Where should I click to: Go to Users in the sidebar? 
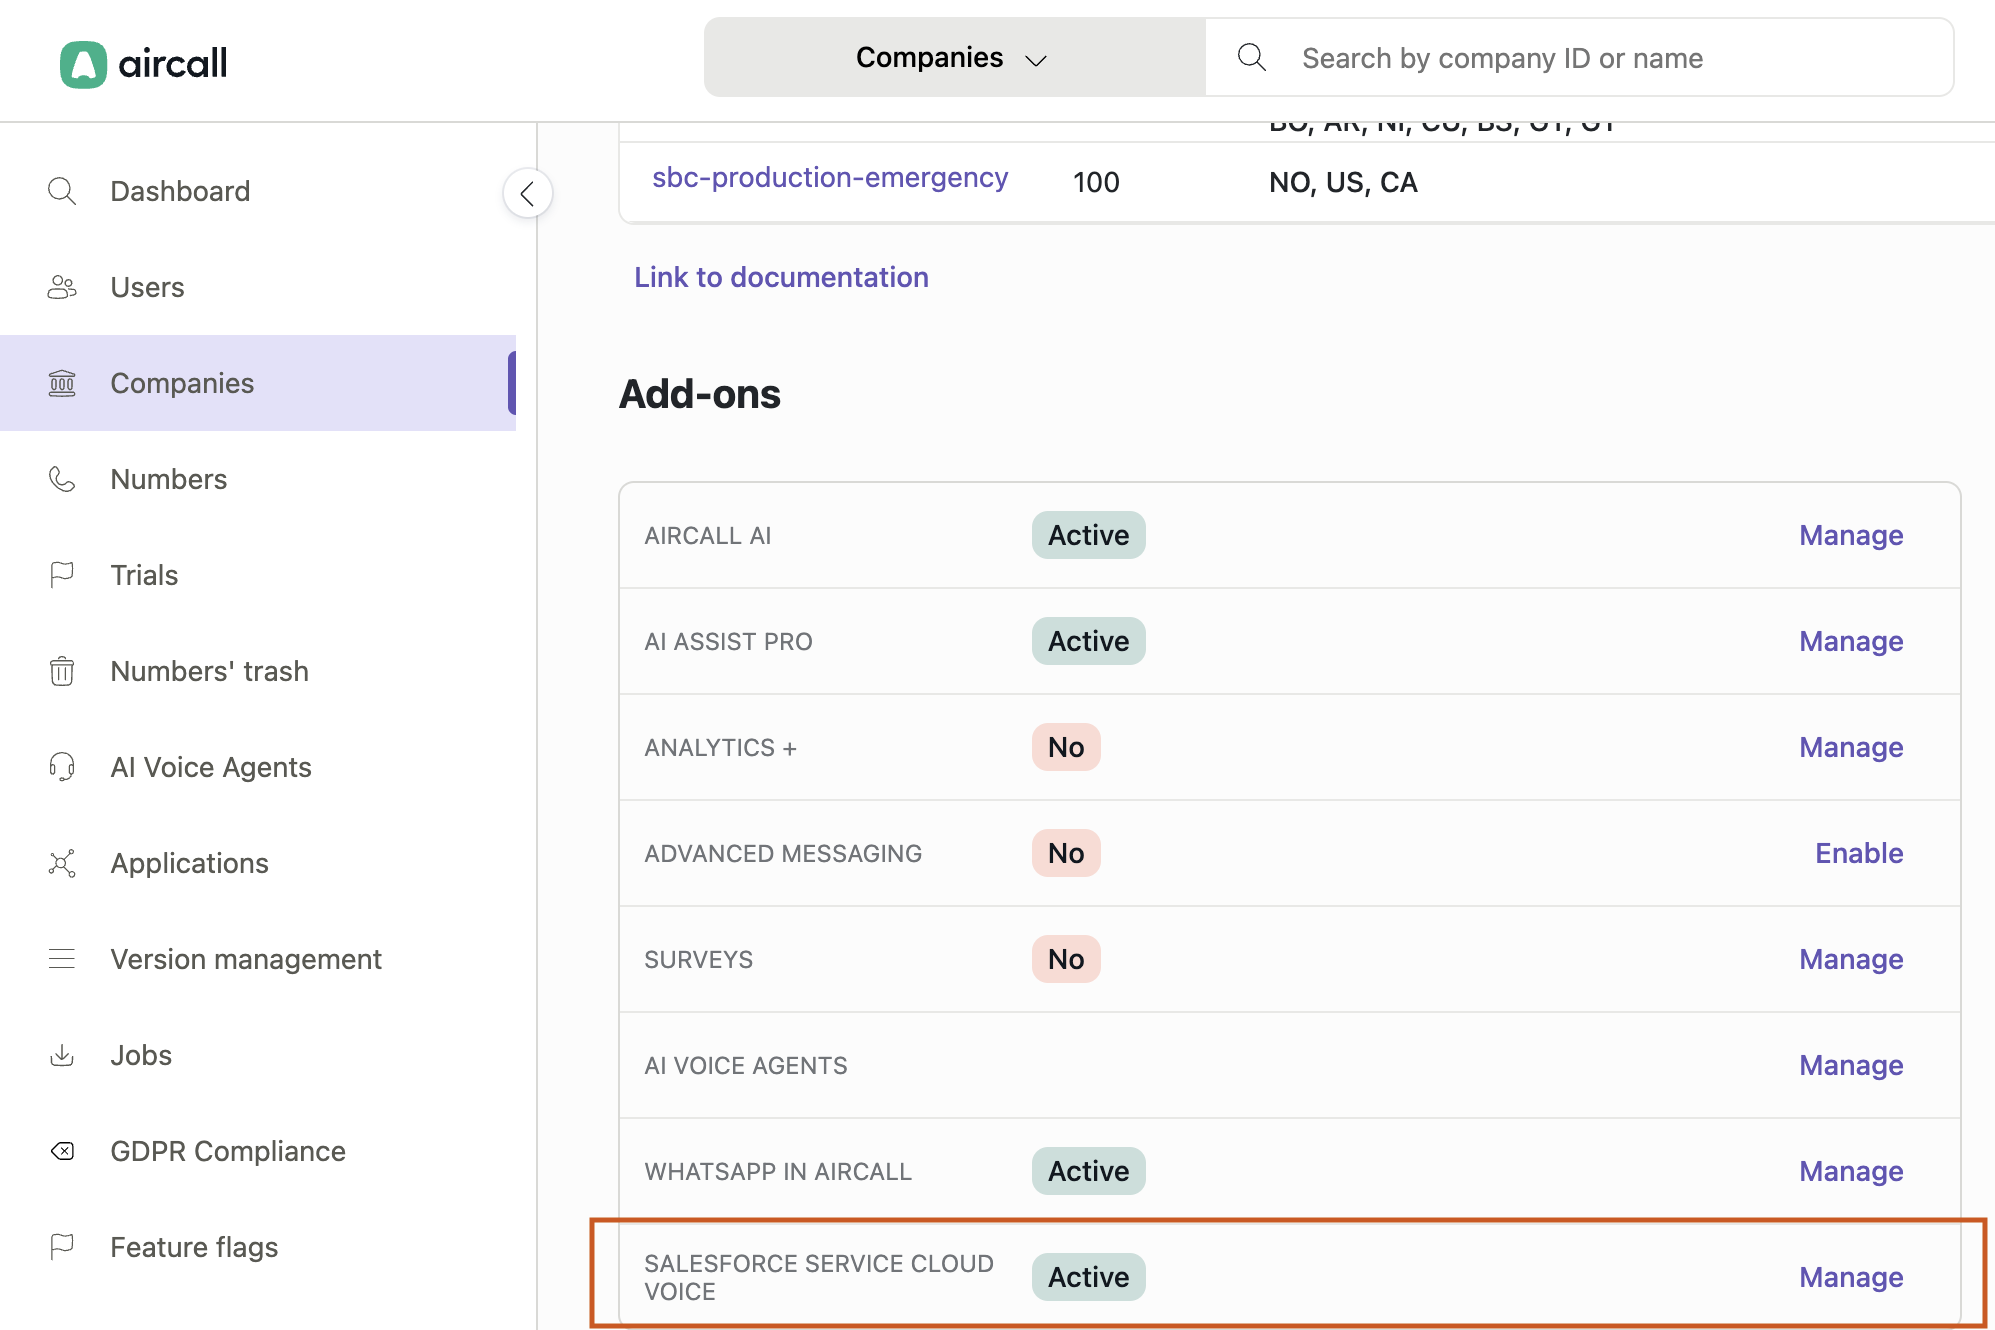click(x=258, y=287)
